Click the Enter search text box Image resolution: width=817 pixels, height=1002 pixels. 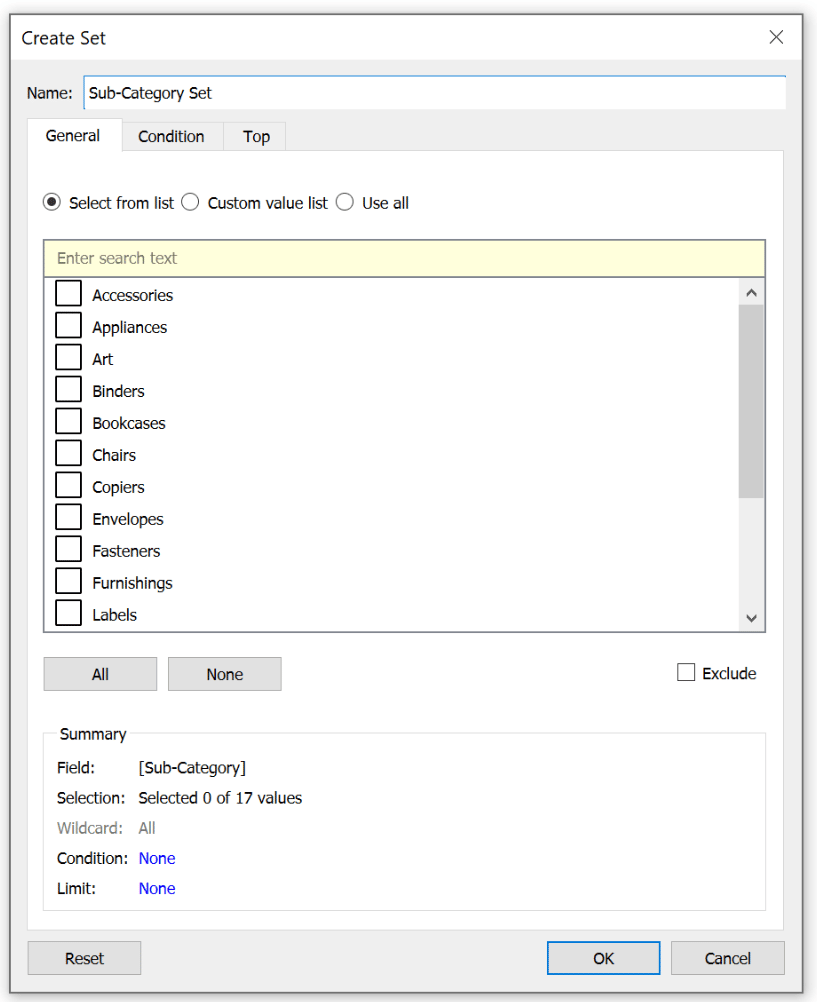(404, 258)
